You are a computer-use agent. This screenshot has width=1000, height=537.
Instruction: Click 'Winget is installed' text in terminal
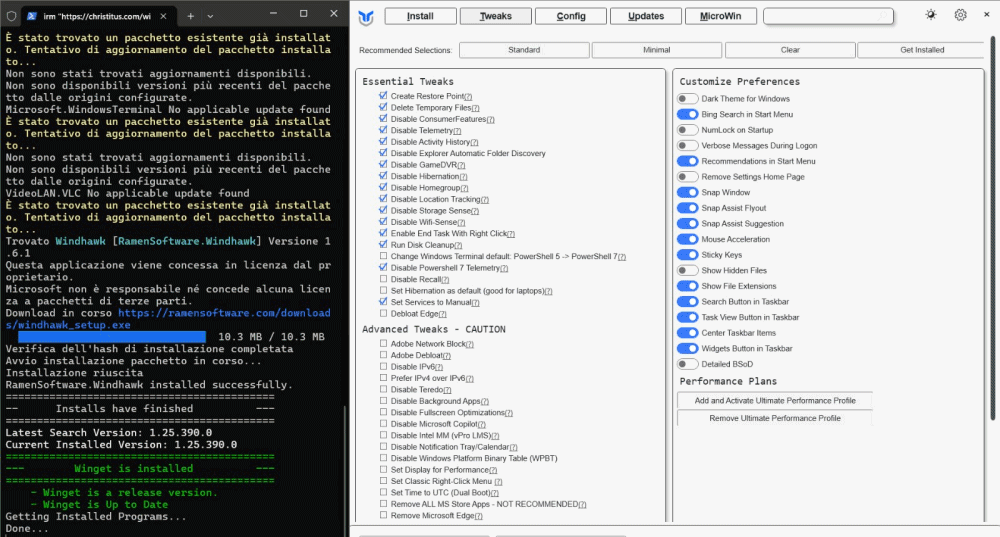133,469
